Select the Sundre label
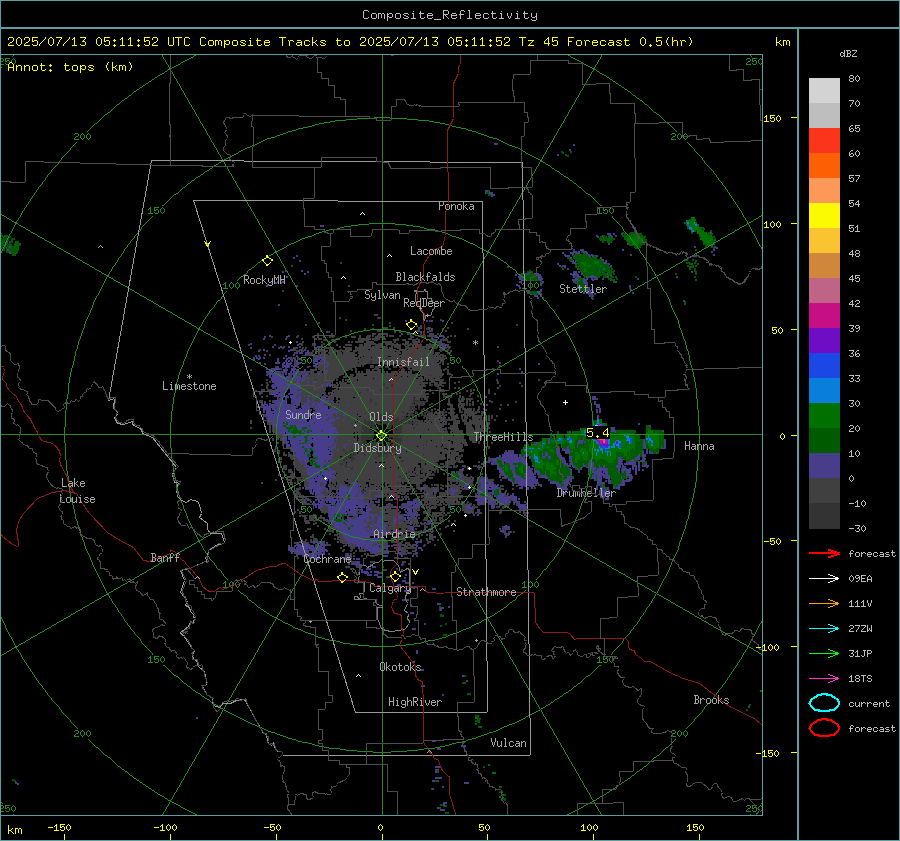The width and height of the screenshot is (900, 841). (x=303, y=414)
